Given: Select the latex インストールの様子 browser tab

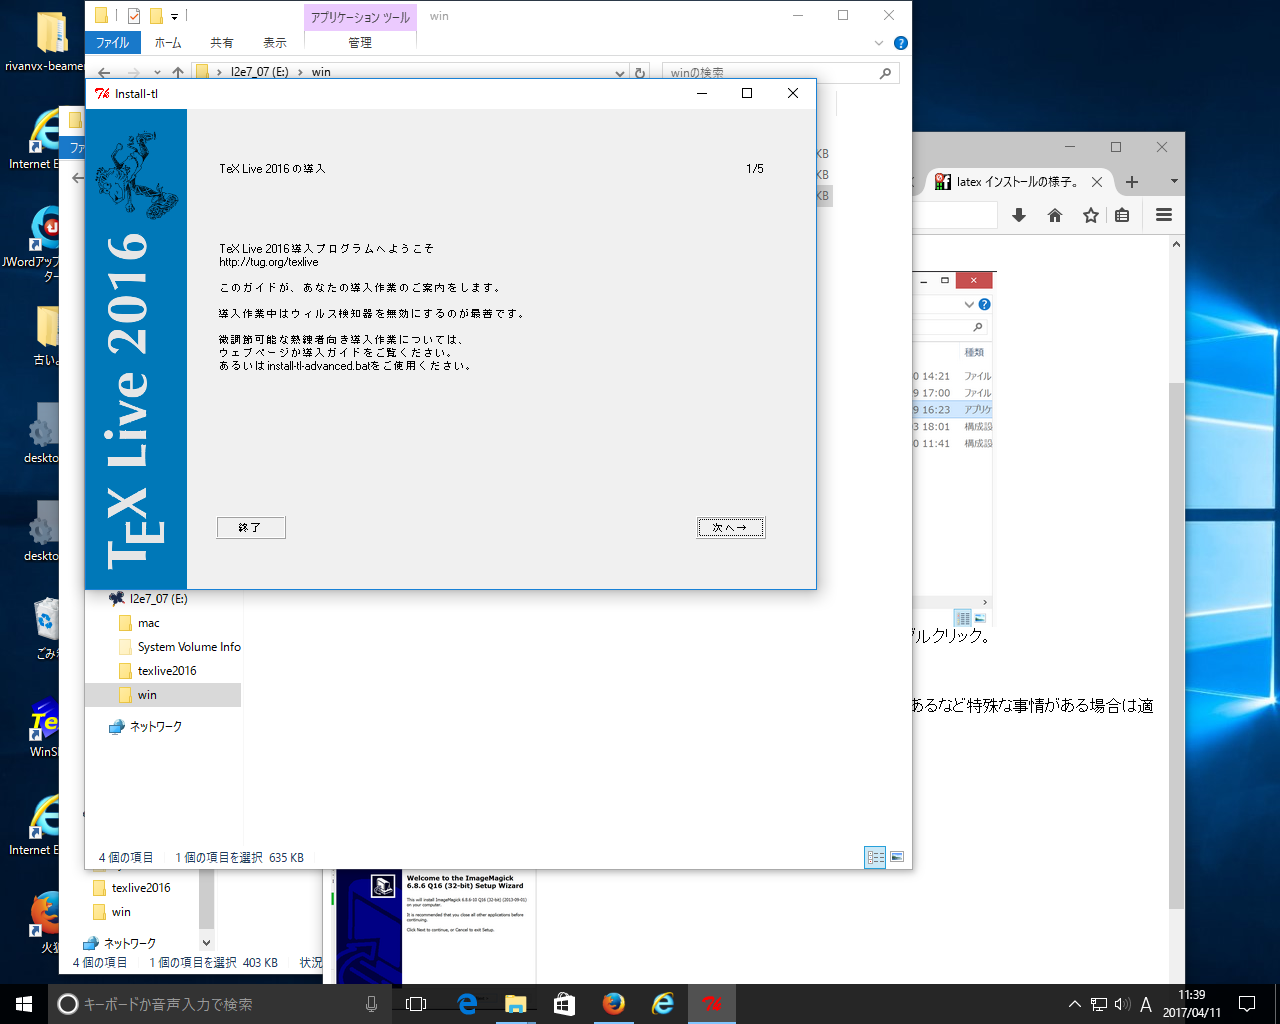Looking at the screenshot, I should [1017, 182].
